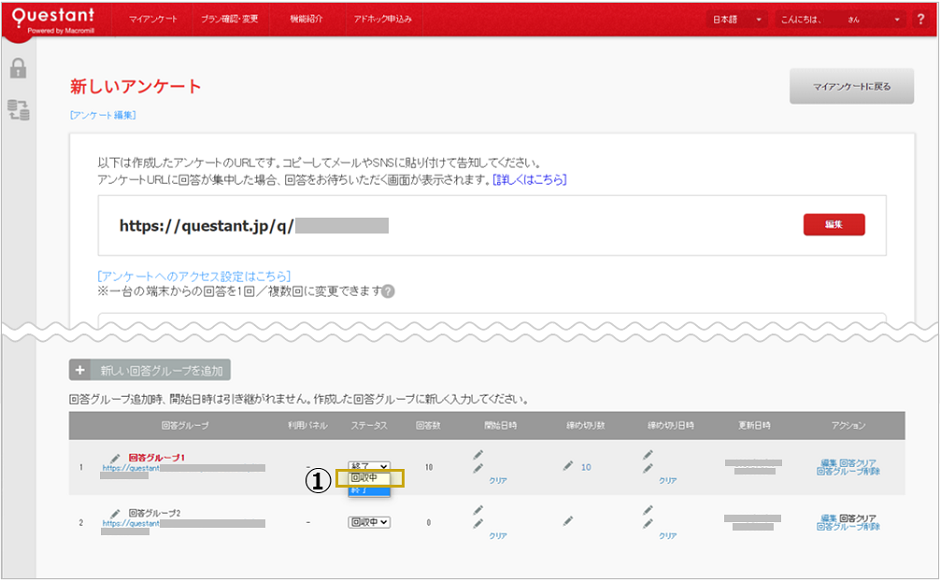
Task: Open status dropdown for 回答グループ2
Action: click(369, 522)
